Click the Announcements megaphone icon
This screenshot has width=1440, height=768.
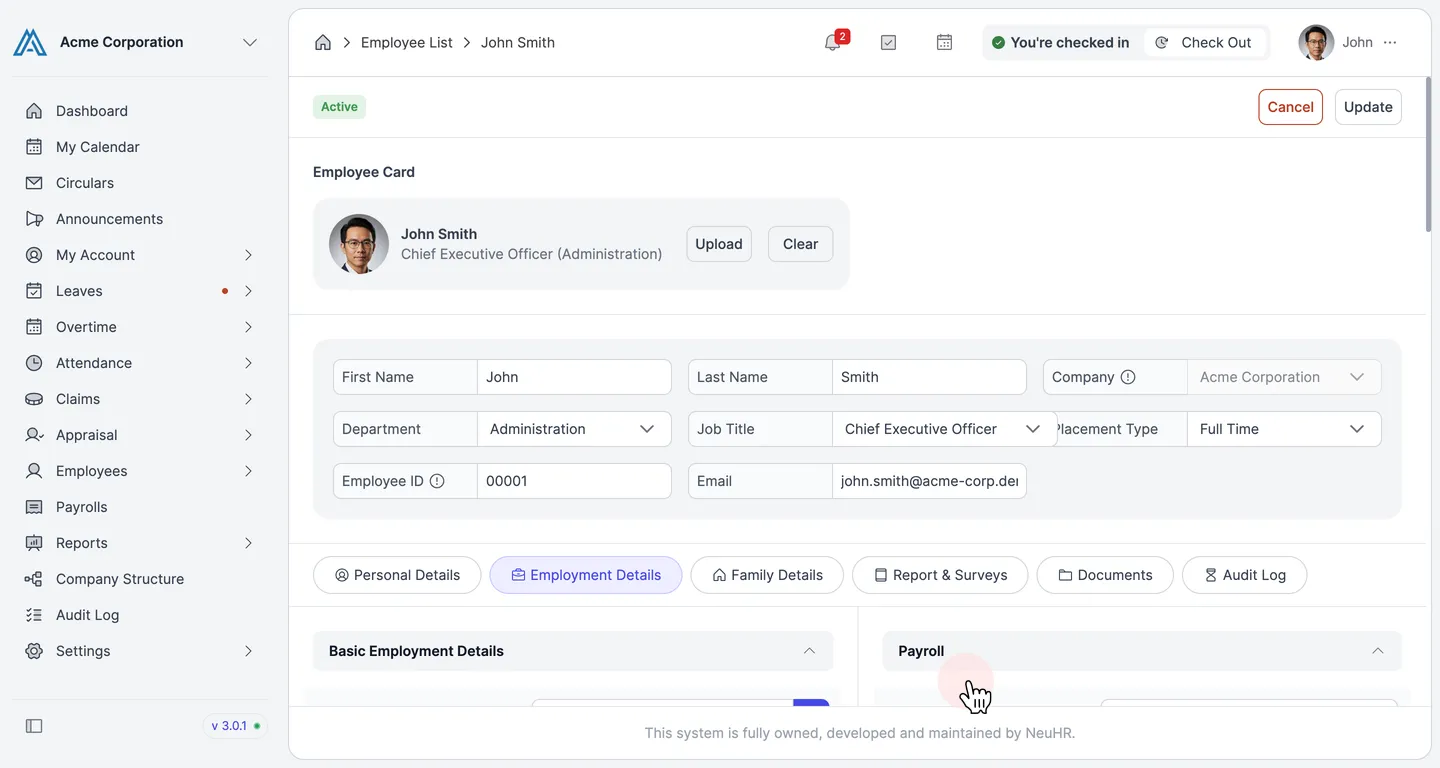pos(34,219)
